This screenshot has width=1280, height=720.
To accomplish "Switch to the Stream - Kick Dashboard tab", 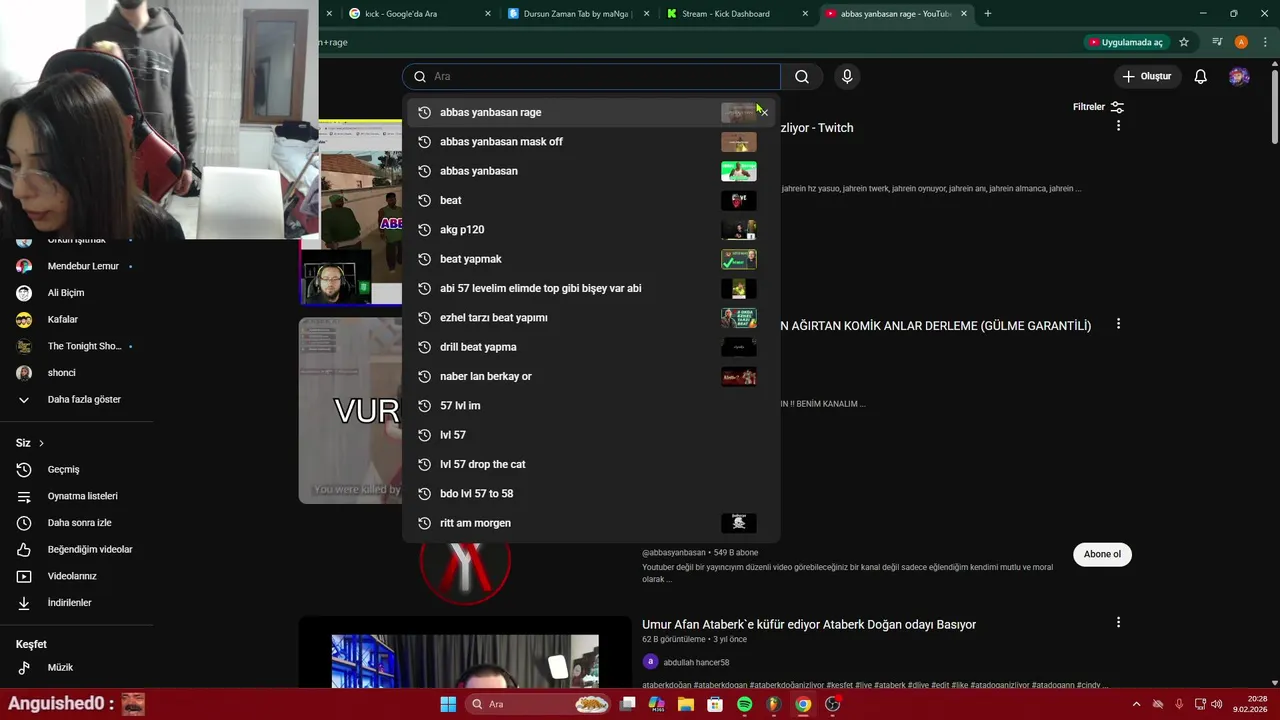I will (x=737, y=14).
